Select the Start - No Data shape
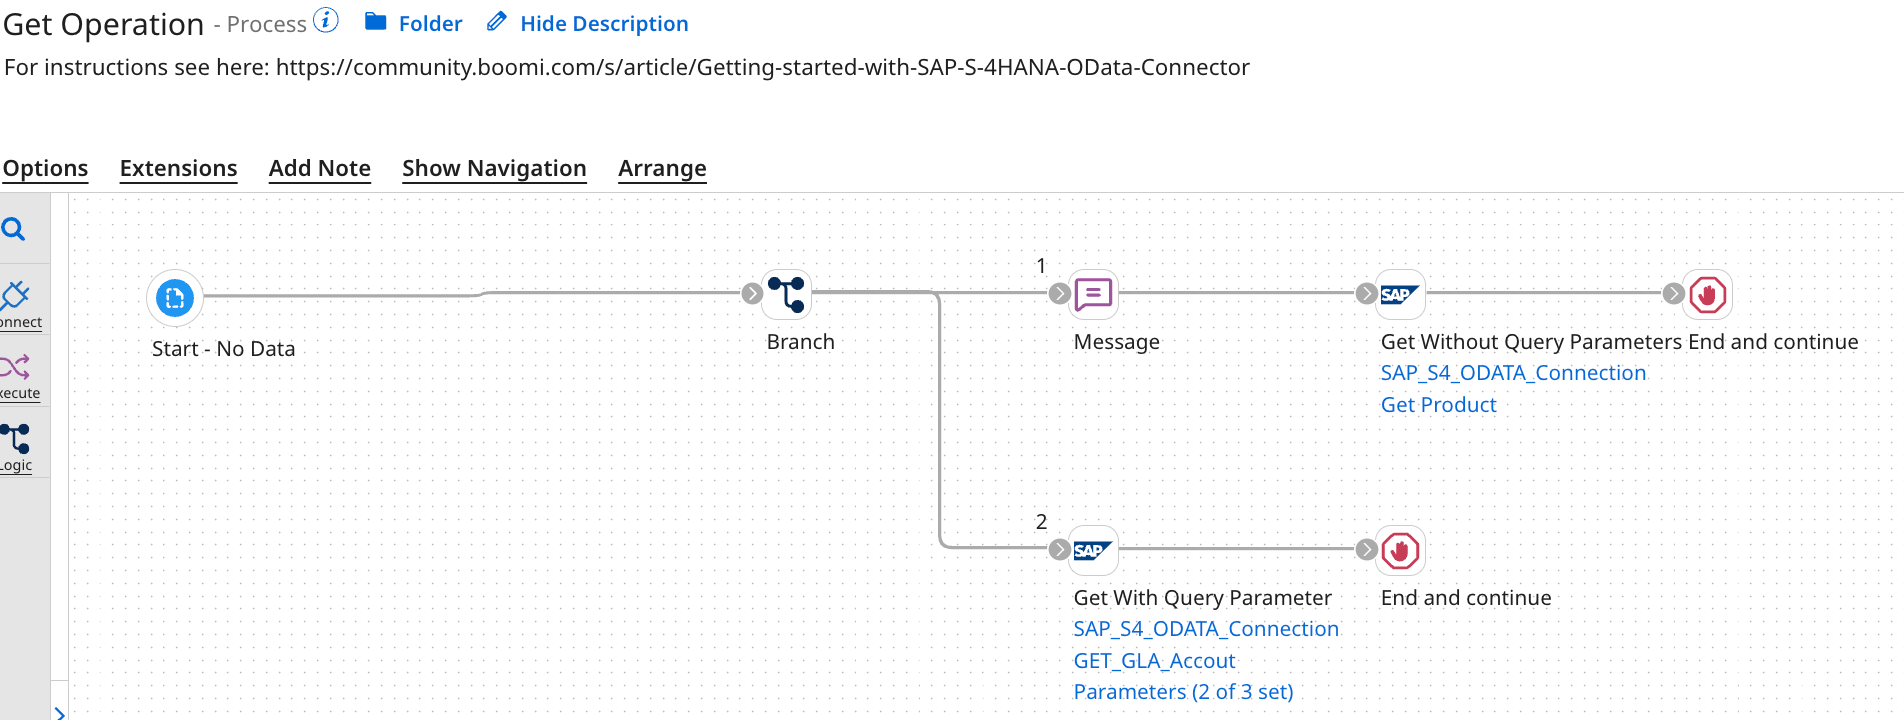 point(174,297)
